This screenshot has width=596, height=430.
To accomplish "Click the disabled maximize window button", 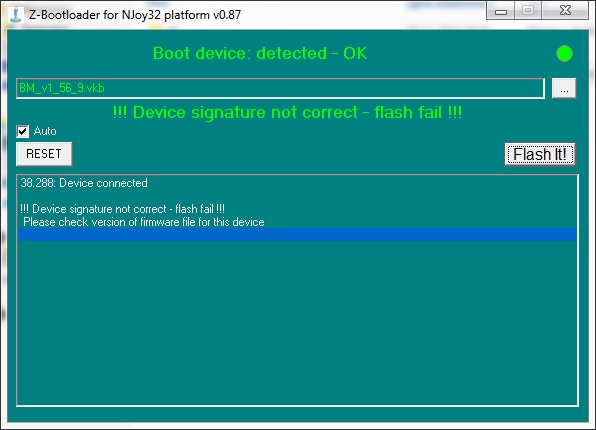I will pyautogui.click(x=528, y=11).
